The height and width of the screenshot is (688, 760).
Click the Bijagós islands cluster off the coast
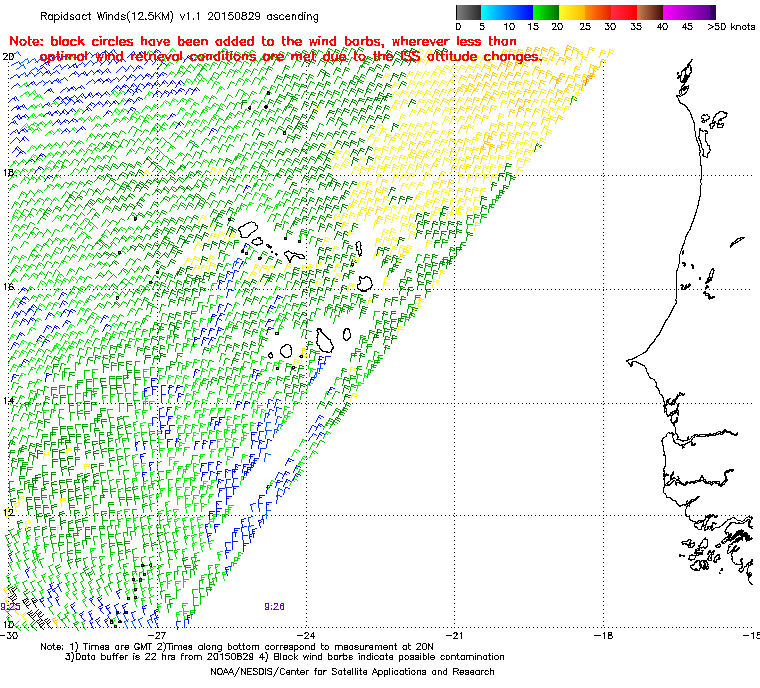click(702, 556)
